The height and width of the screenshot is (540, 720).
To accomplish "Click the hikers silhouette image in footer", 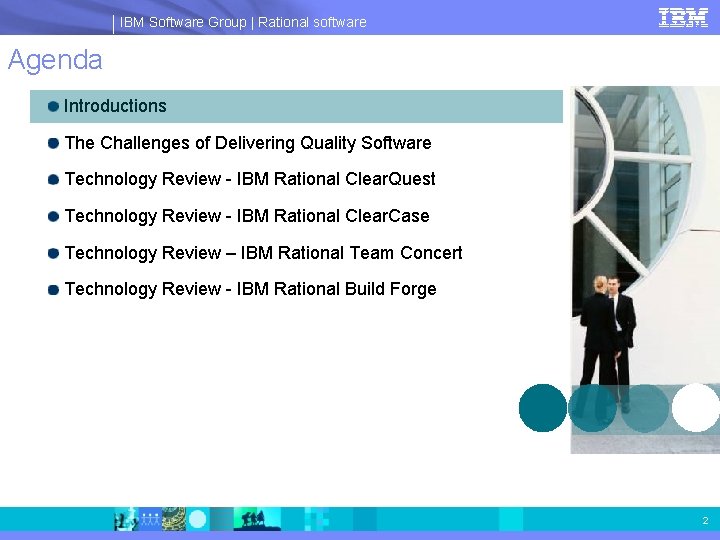I will pyautogui.click(x=257, y=519).
